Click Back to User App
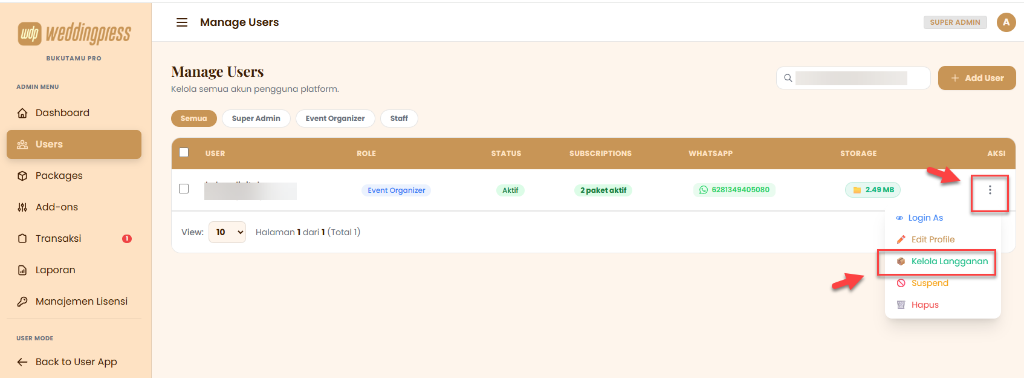 (74, 362)
